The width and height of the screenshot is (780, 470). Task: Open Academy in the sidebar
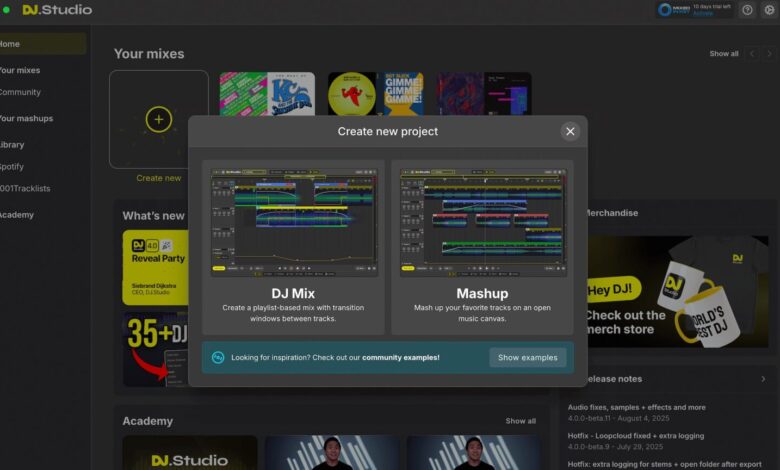tap(17, 215)
